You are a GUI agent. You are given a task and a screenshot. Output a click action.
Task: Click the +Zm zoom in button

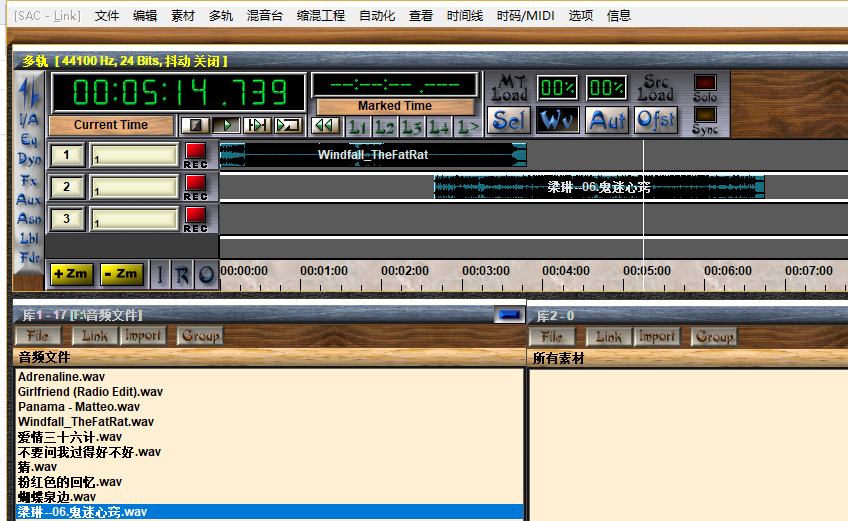click(70, 274)
